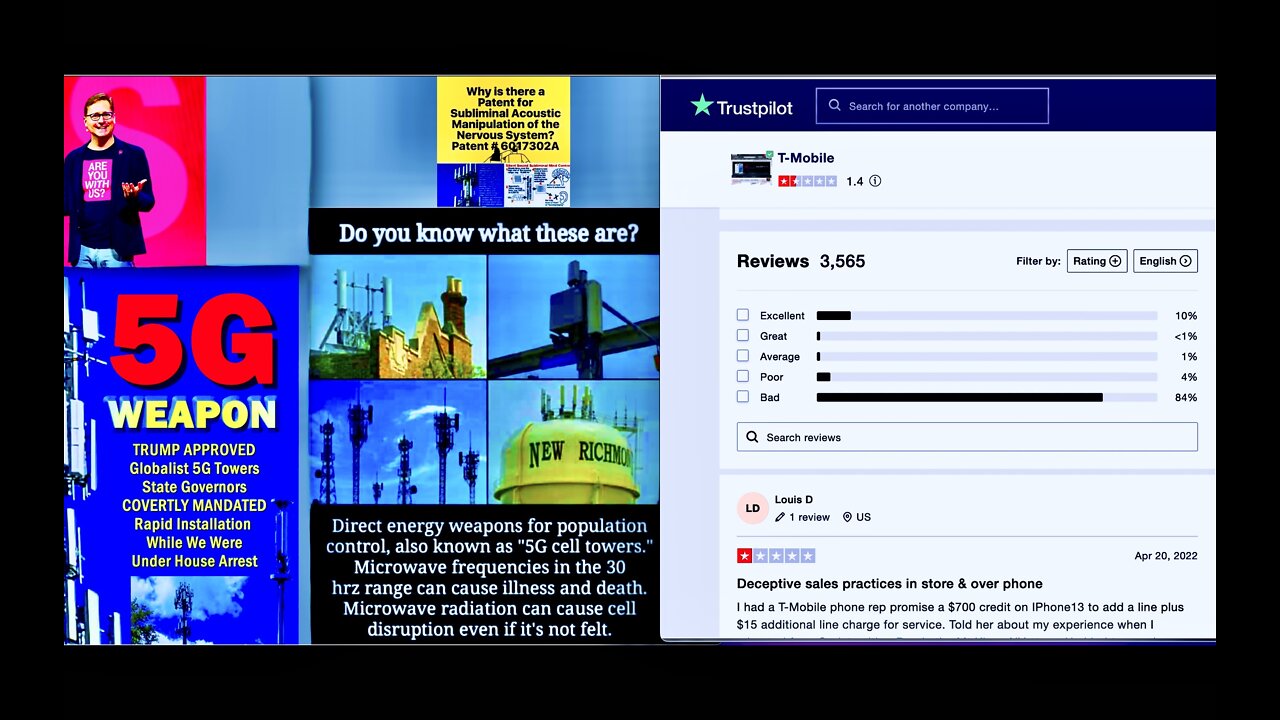Click the Poor 4% rating bar

pyautogui.click(x=987, y=377)
